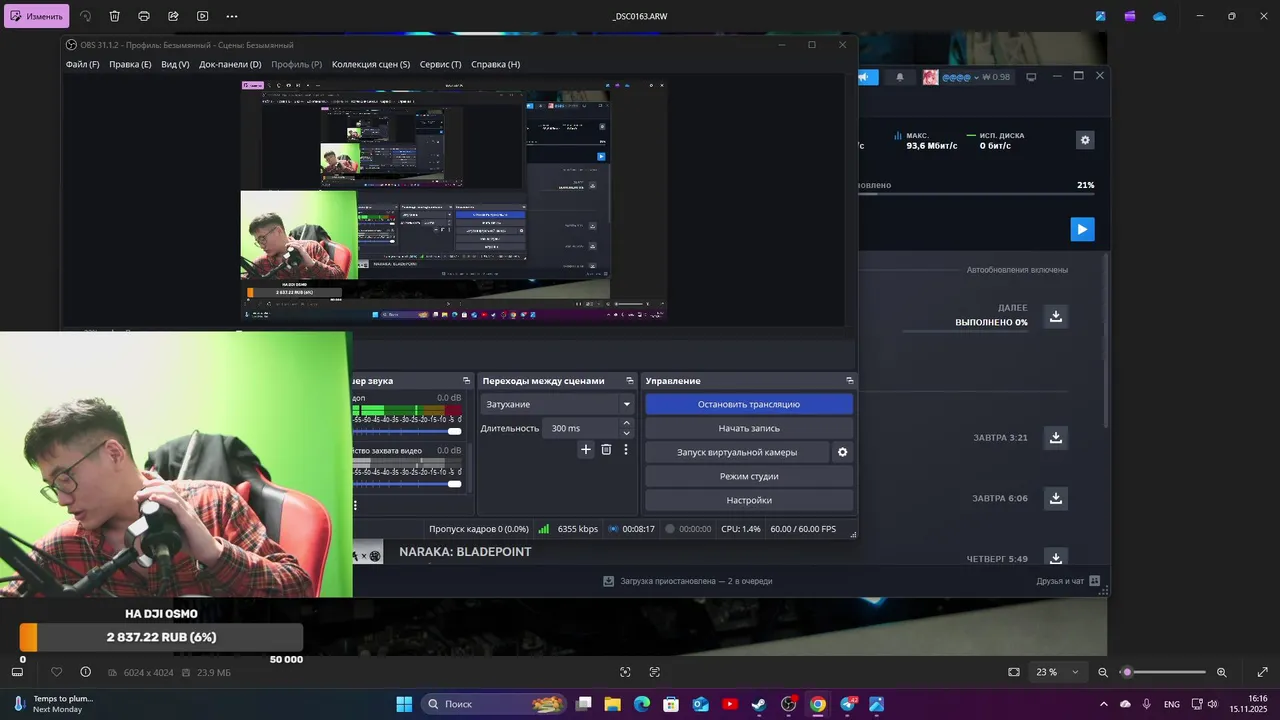The height and width of the screenshot is (720, 1280).
Task: Click the Начать запись button
Action: 749,428
